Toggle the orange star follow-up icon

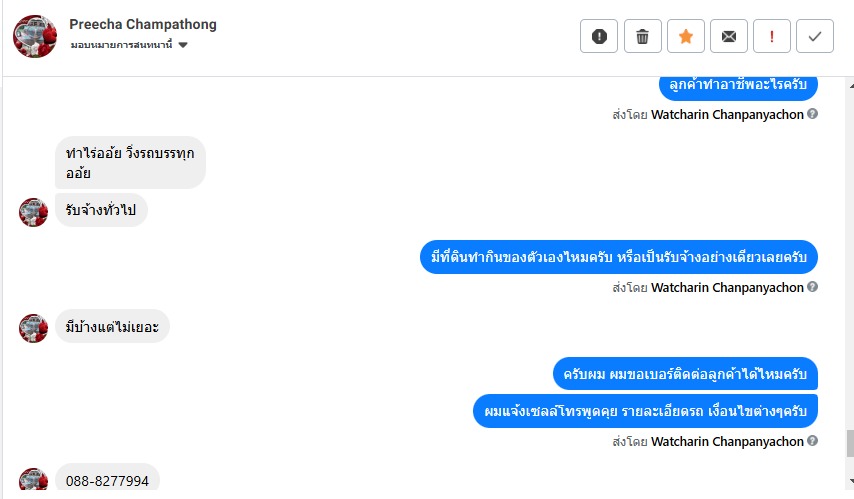point(686,37)
